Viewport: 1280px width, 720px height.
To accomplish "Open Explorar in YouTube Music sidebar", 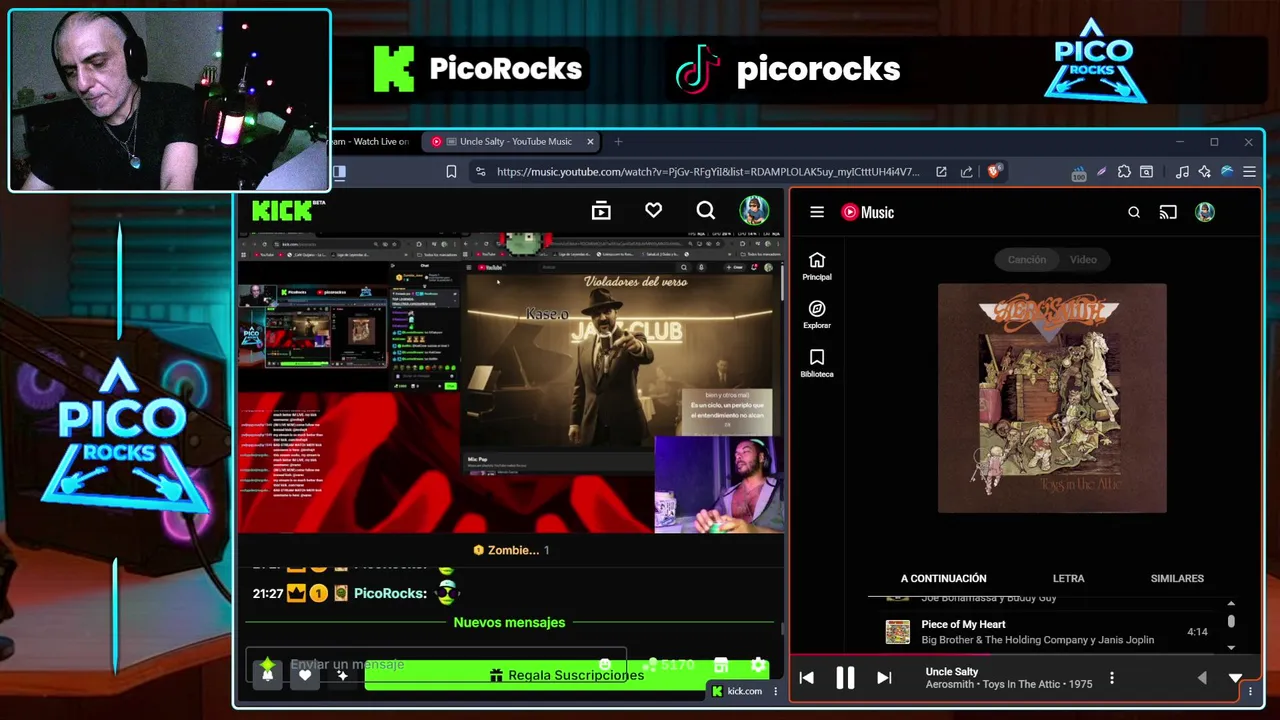I will pos(817,314).
